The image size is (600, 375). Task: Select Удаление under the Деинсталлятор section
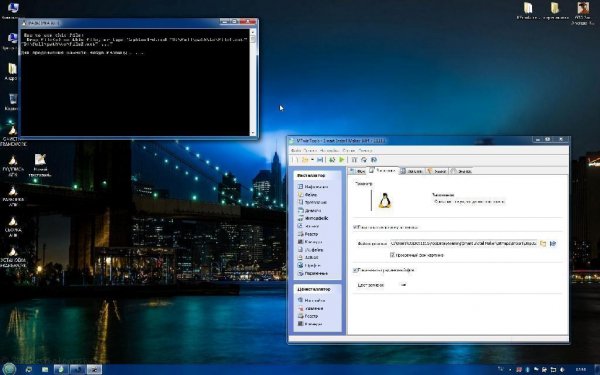coord(311,308)
